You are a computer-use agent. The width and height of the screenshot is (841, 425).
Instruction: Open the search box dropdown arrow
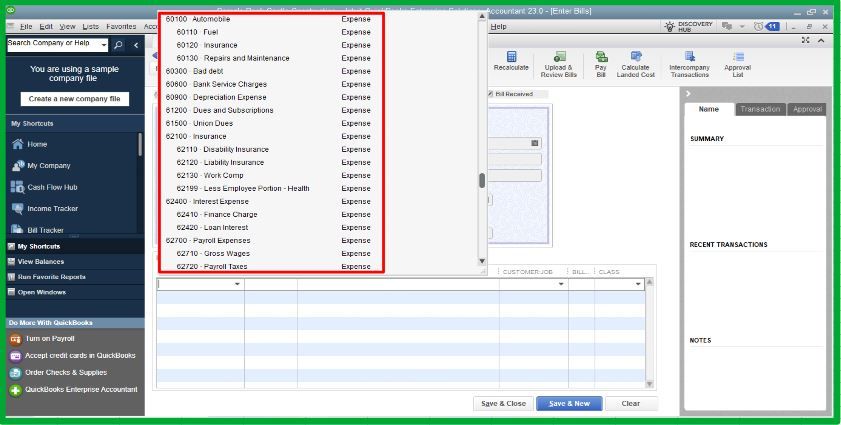coord(104,46)
